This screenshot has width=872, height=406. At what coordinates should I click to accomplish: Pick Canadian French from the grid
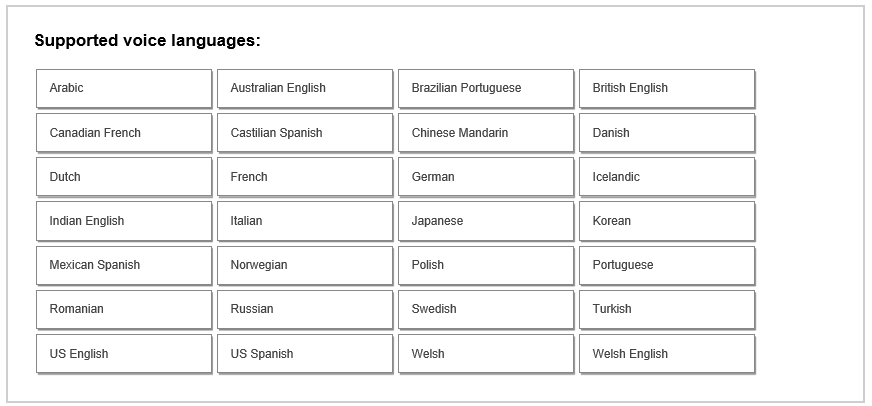pos(124,133)
